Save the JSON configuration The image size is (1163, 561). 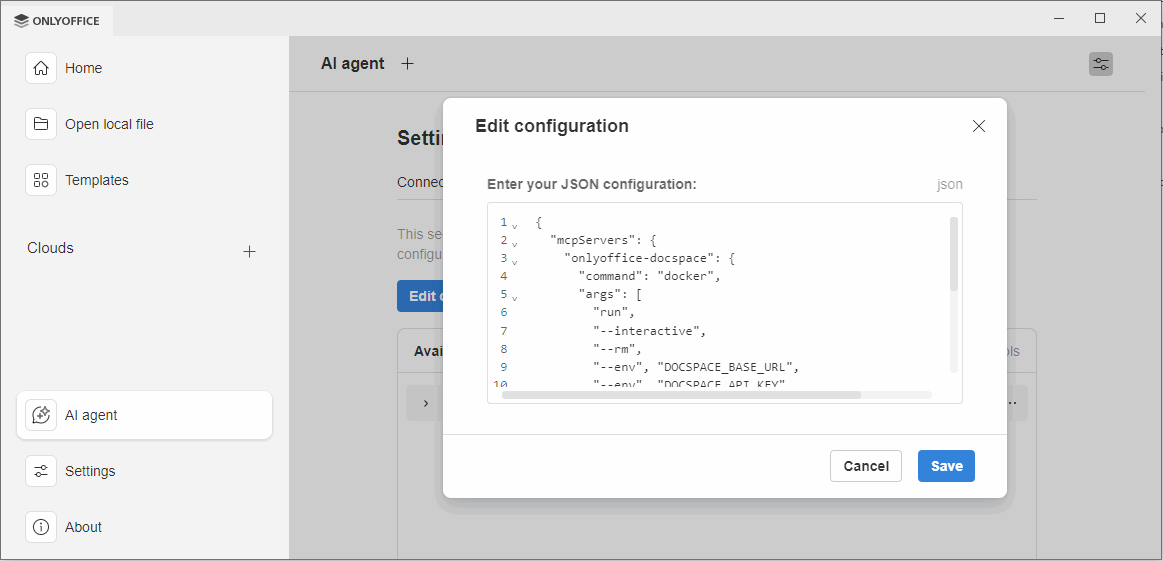coord(946,466)
